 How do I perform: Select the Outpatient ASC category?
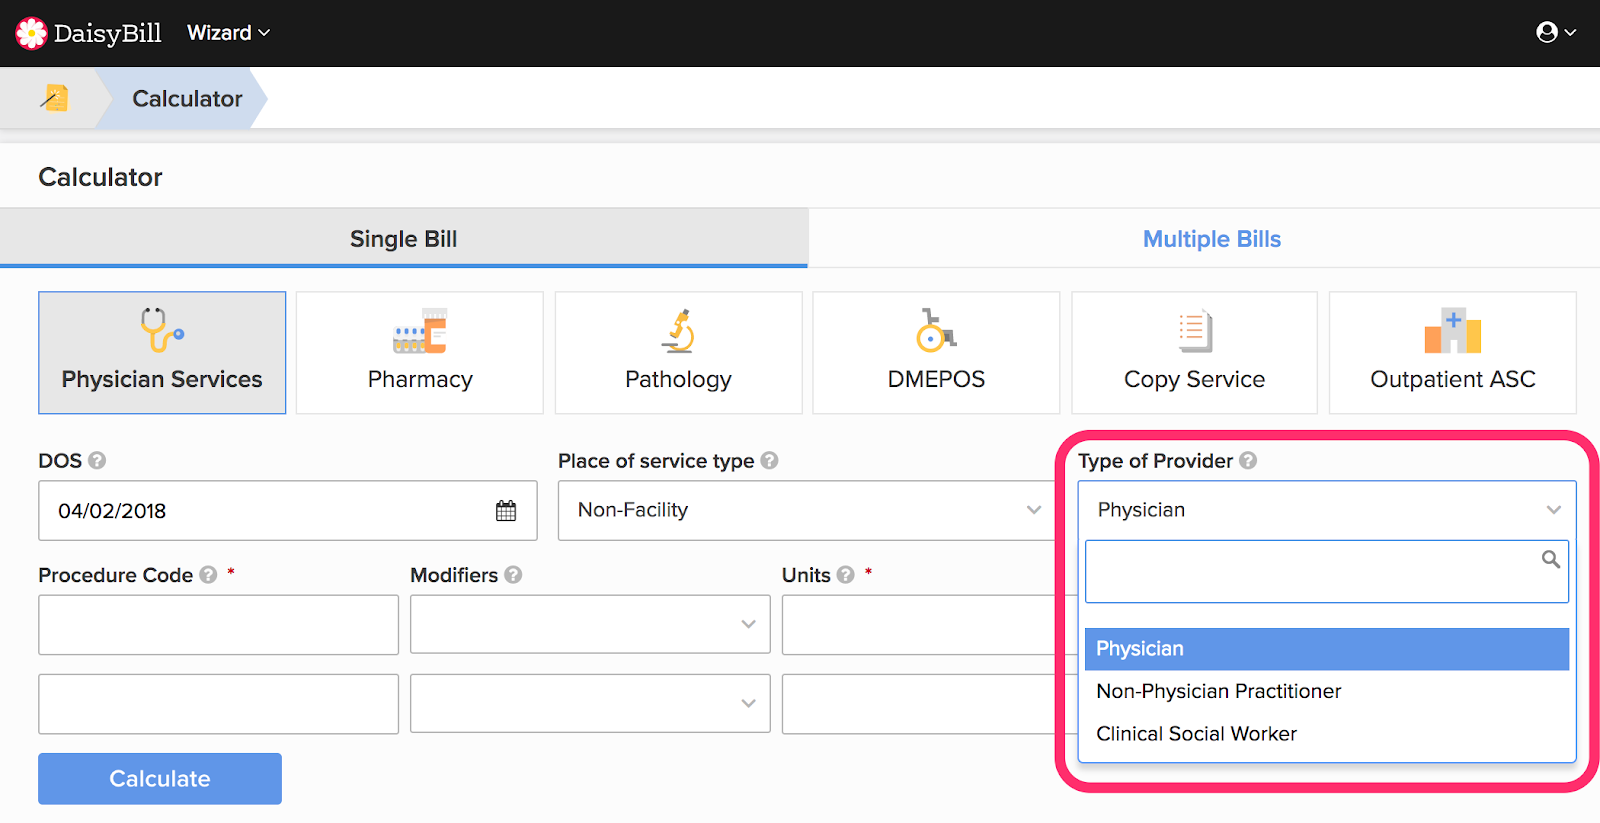pyautogui.click(x=1452, y=353)
